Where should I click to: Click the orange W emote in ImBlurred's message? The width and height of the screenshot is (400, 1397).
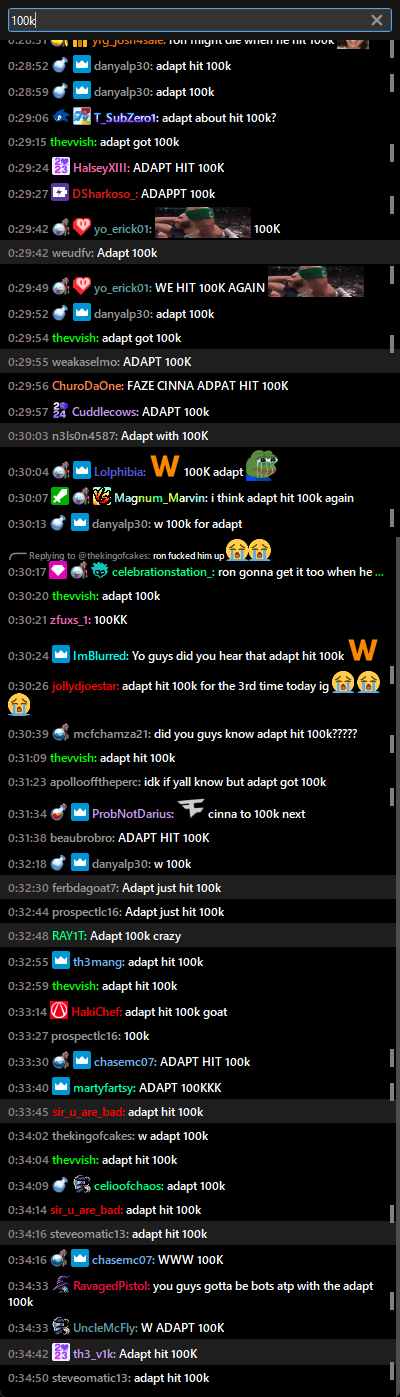(362, 651)
